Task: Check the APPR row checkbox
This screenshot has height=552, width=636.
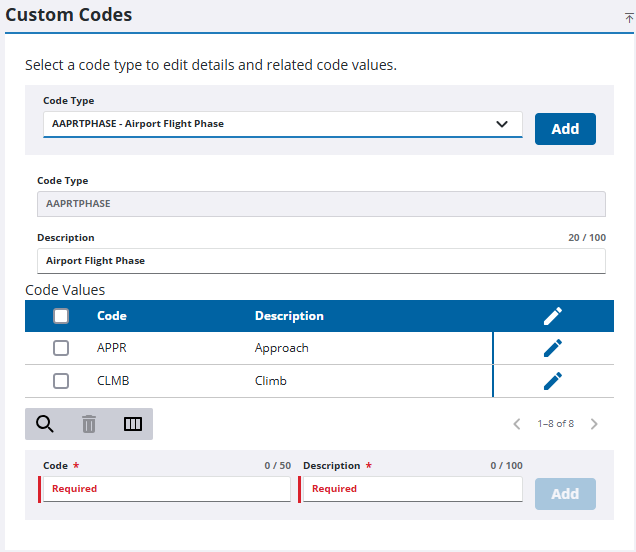Action: pos(61,348)
